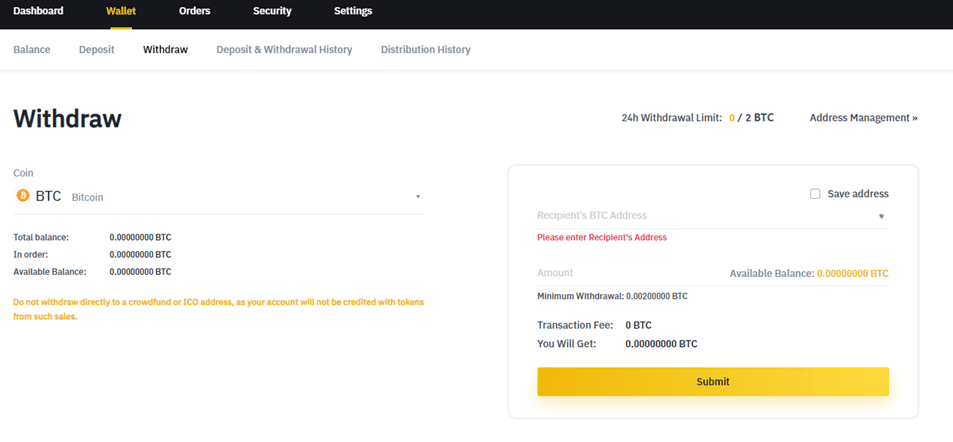Go to the Dashboard menu
This screenshot has height=442, width=953.
(x=38, y=11)
